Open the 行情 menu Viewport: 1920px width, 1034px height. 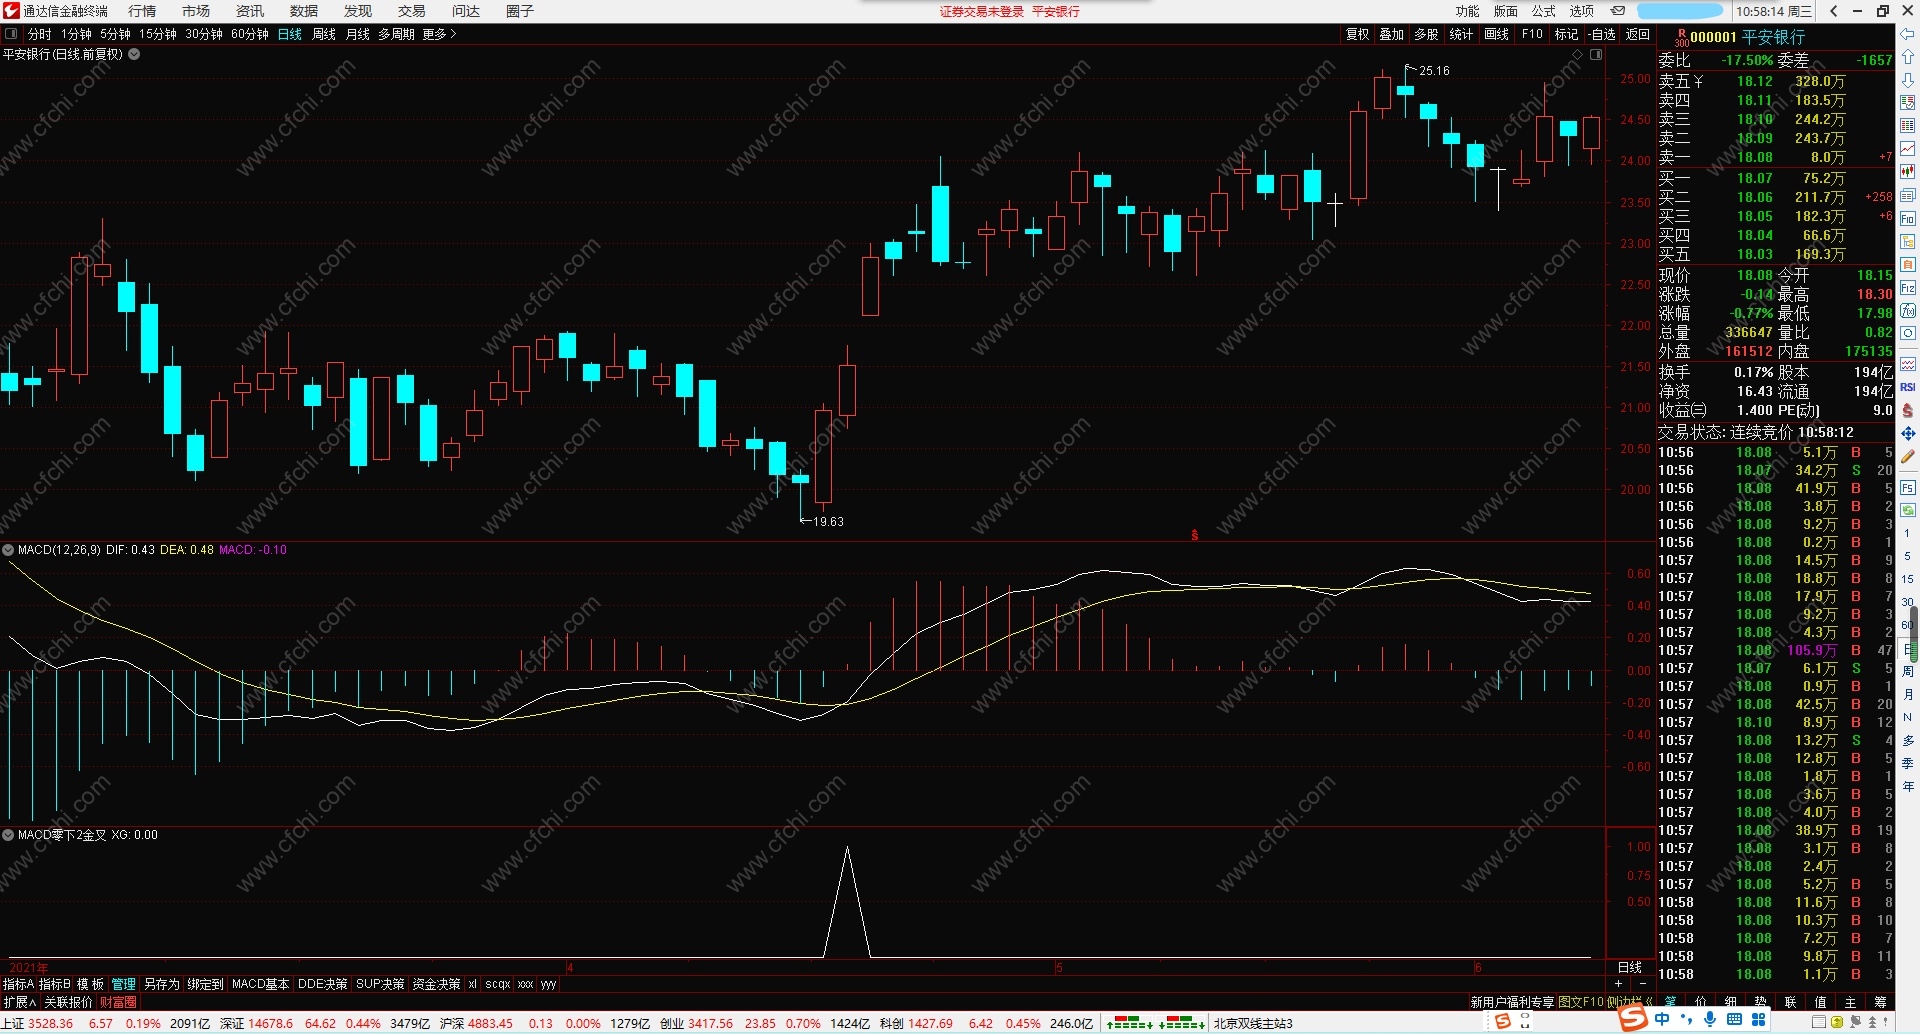[x=142, y=11]
